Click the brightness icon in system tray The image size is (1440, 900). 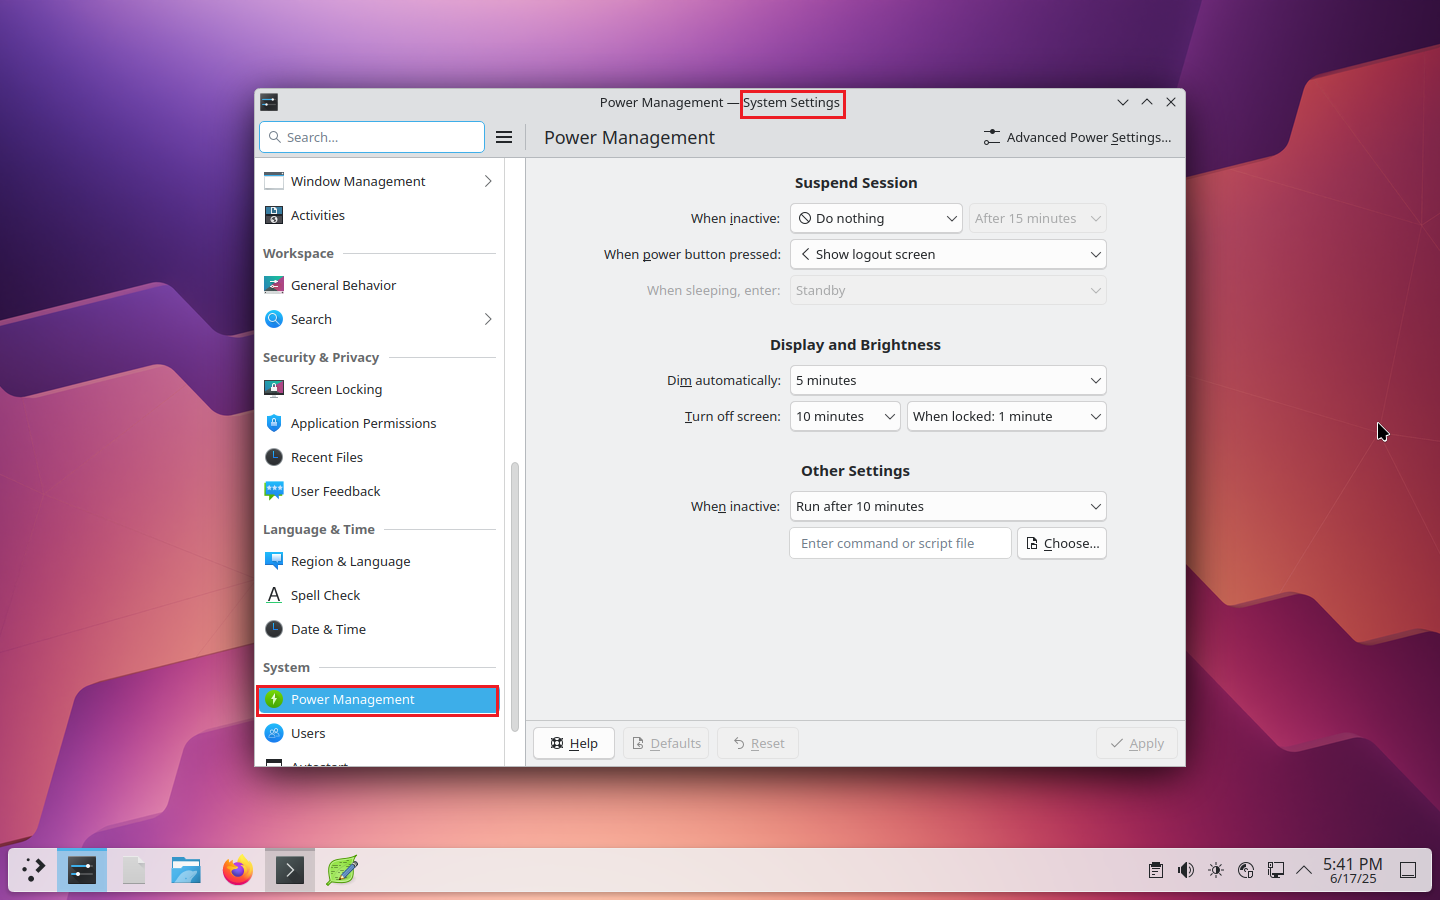point(1216,870)
